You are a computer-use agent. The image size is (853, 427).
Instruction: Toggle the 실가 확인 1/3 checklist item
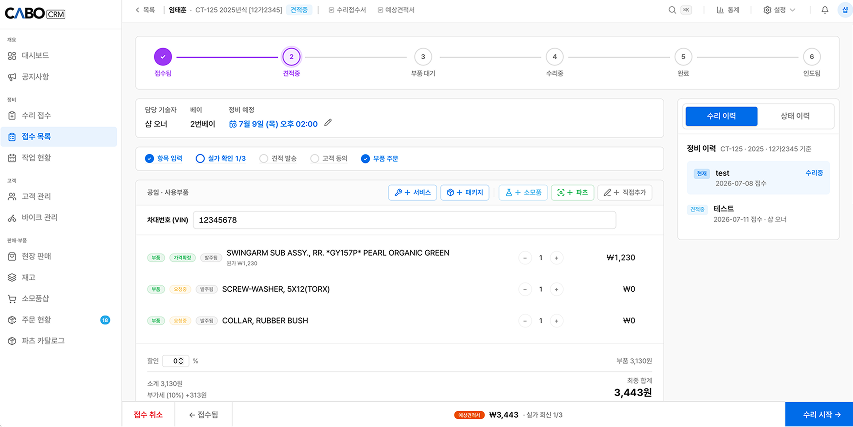(220, 159)
